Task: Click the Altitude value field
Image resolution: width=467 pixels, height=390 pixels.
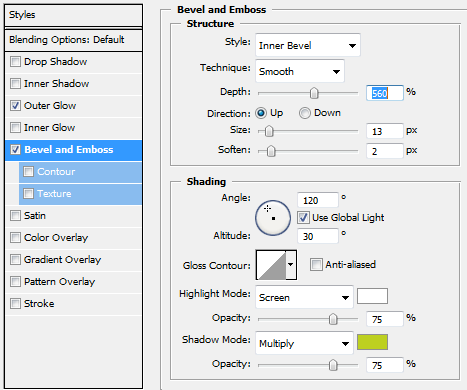Action: 318,236
